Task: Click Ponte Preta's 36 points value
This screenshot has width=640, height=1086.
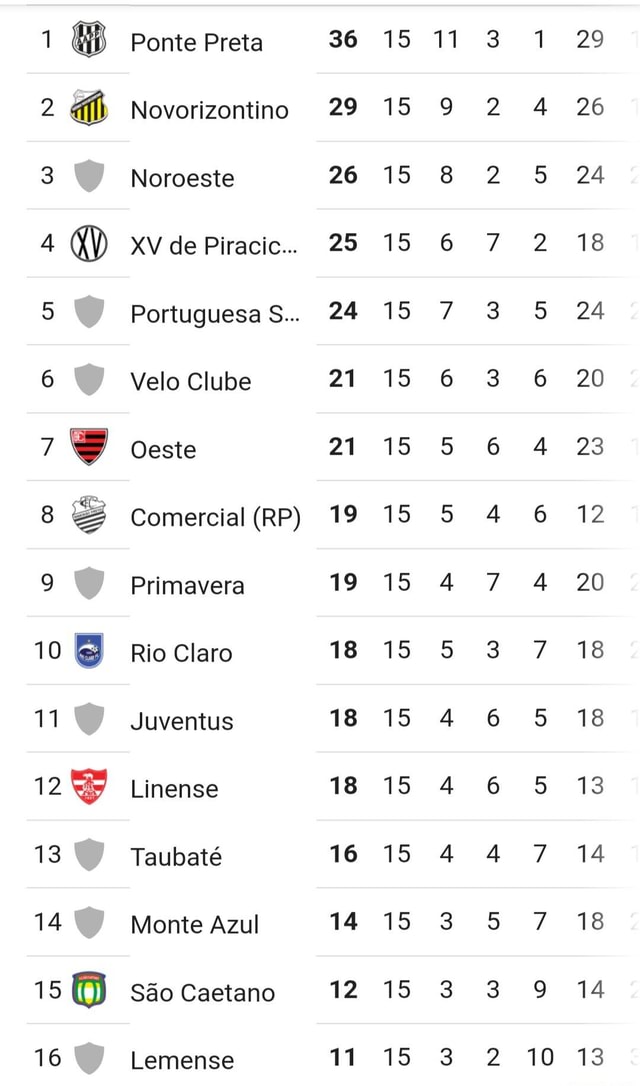Action: pyautogui.click(x=343, y=40)
